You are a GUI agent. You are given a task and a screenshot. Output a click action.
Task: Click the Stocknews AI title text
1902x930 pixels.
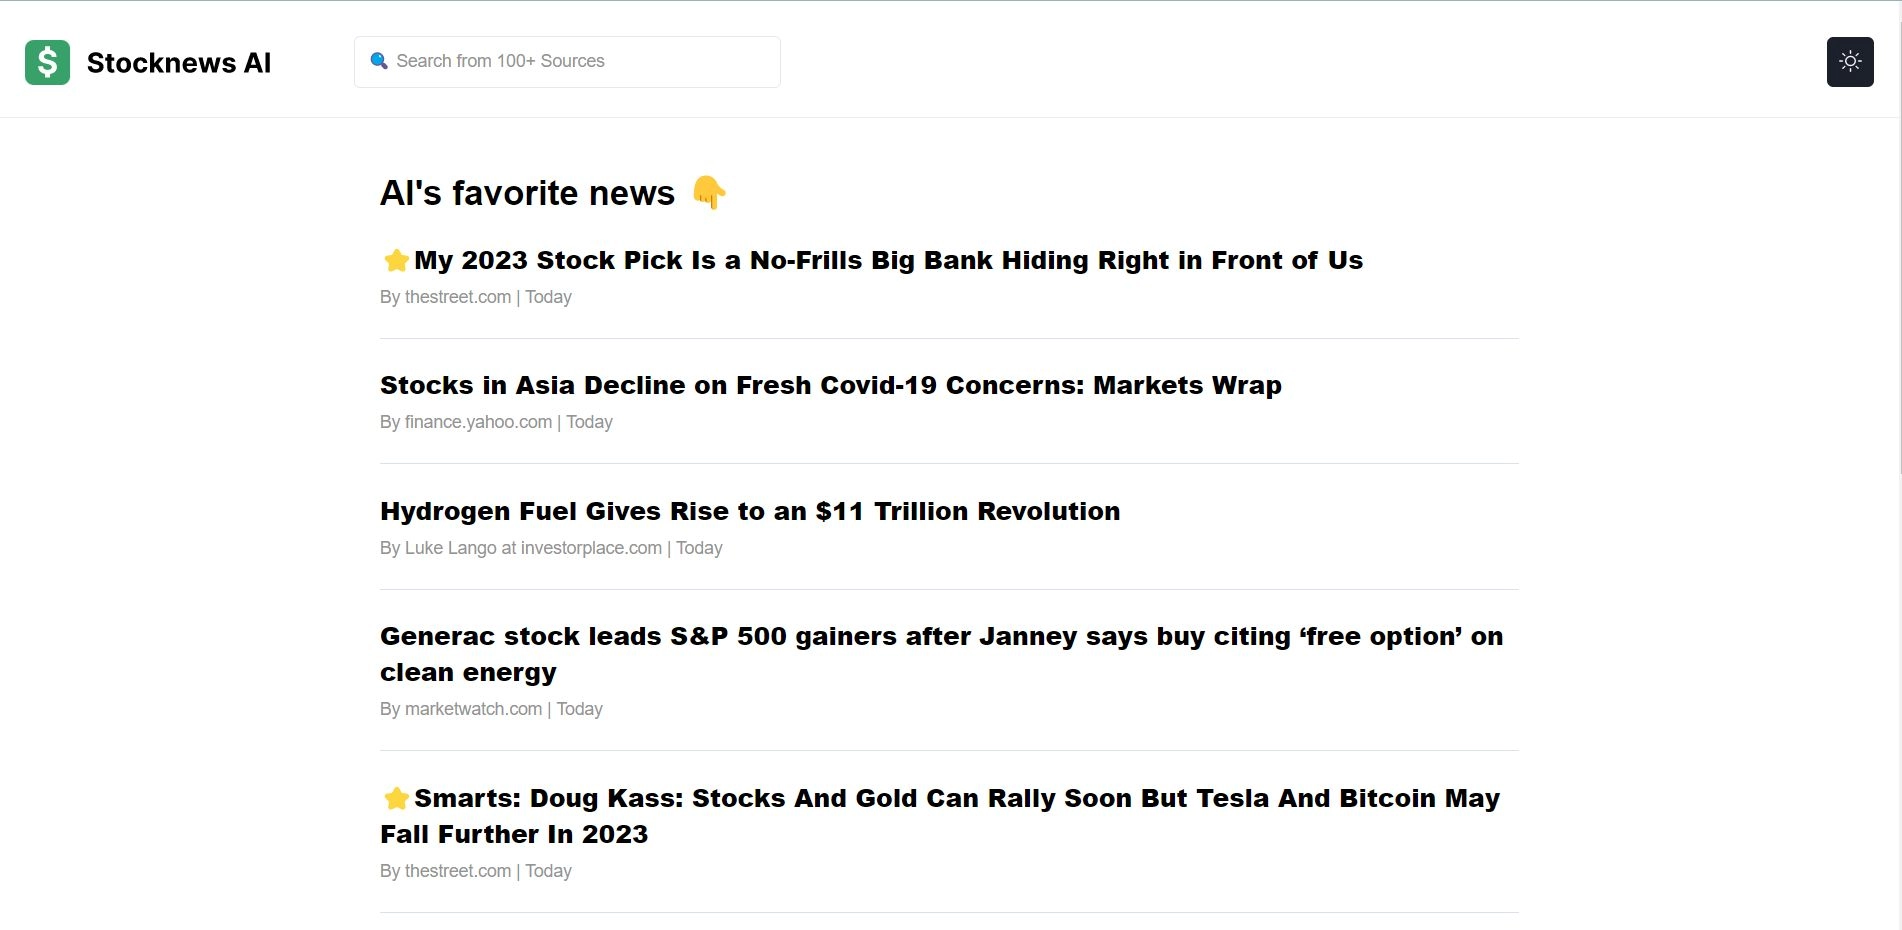[x=179, y=62]
